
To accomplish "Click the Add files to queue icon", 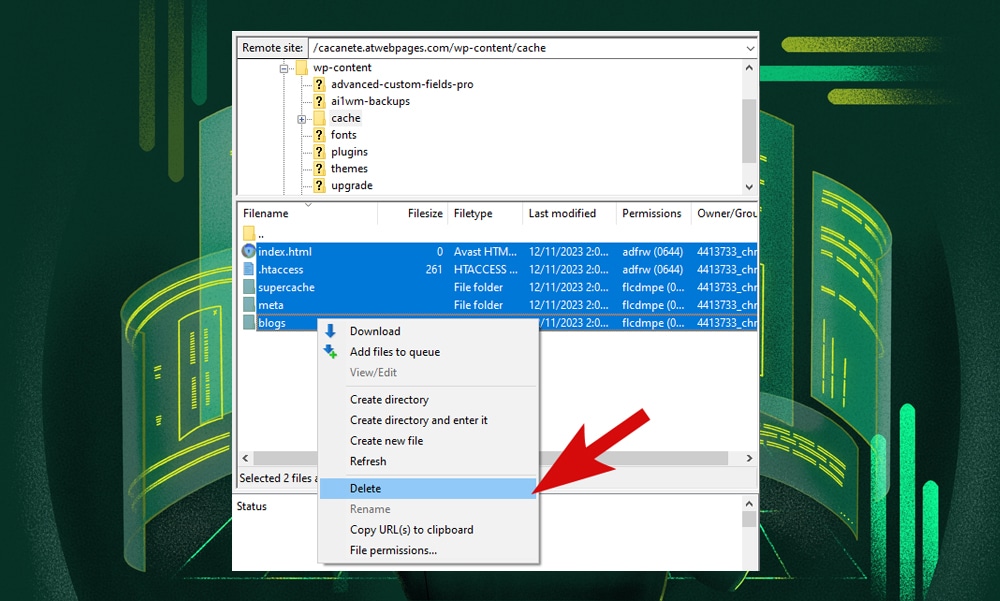I will coord(330,351).
